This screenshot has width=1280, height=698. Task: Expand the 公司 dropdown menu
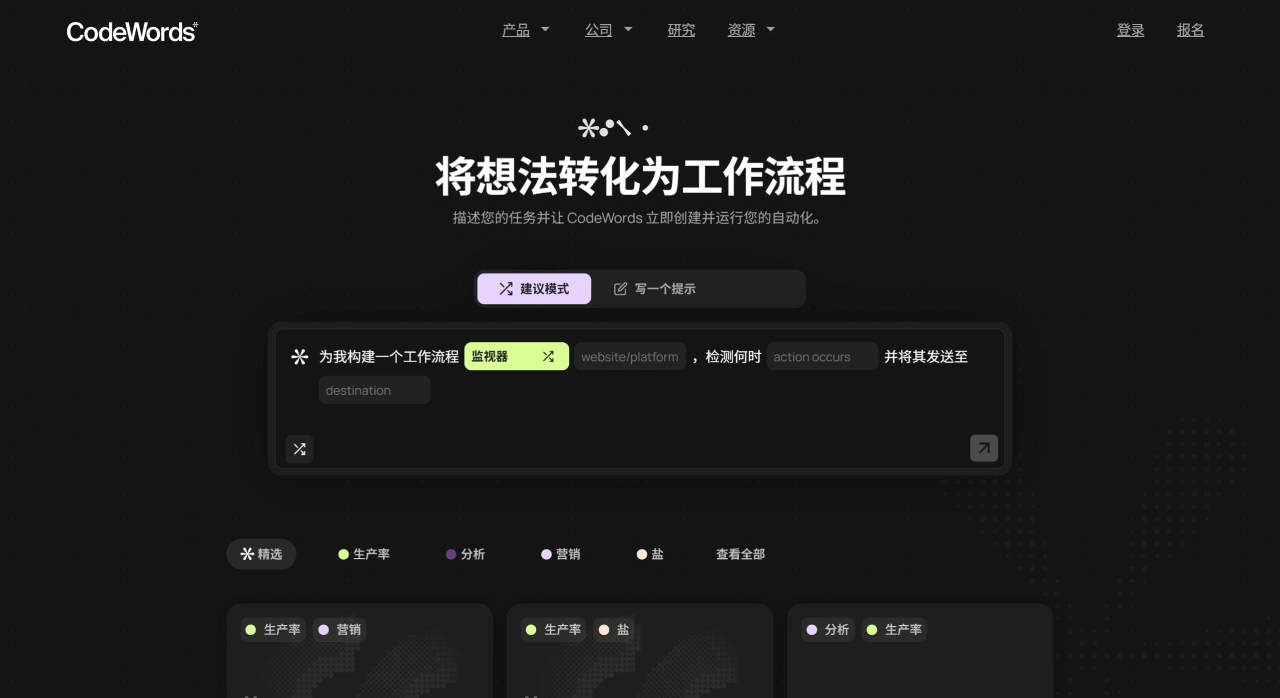[x=609, y=30]
